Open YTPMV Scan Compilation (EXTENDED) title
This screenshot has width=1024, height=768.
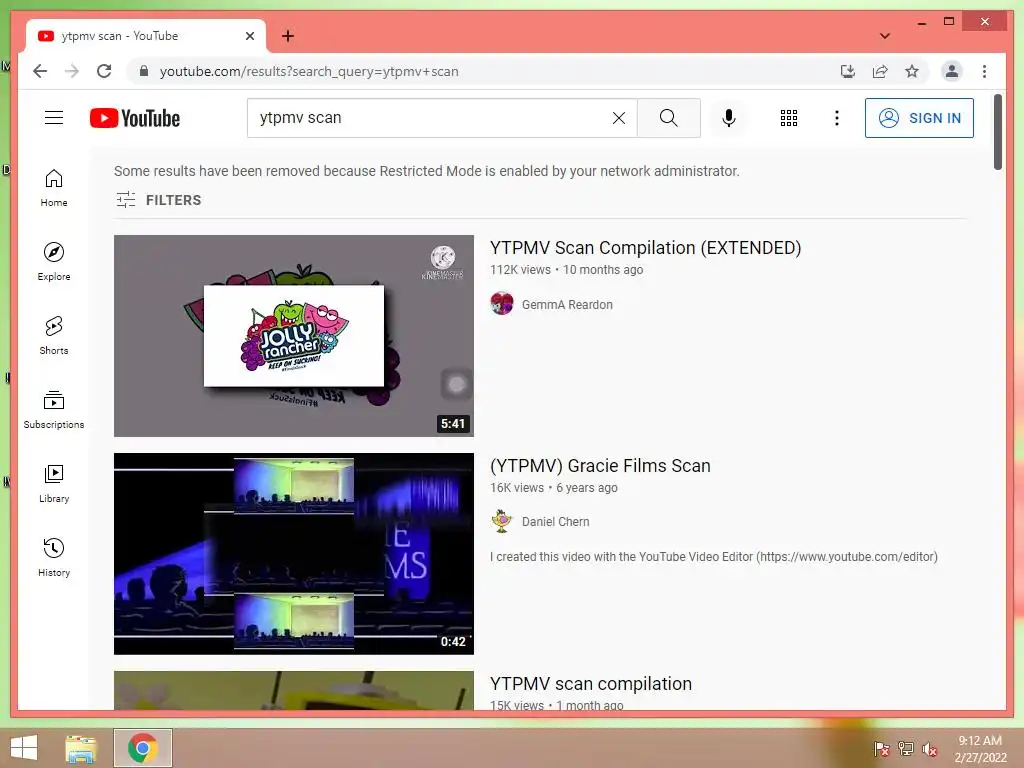pos(645,248)
